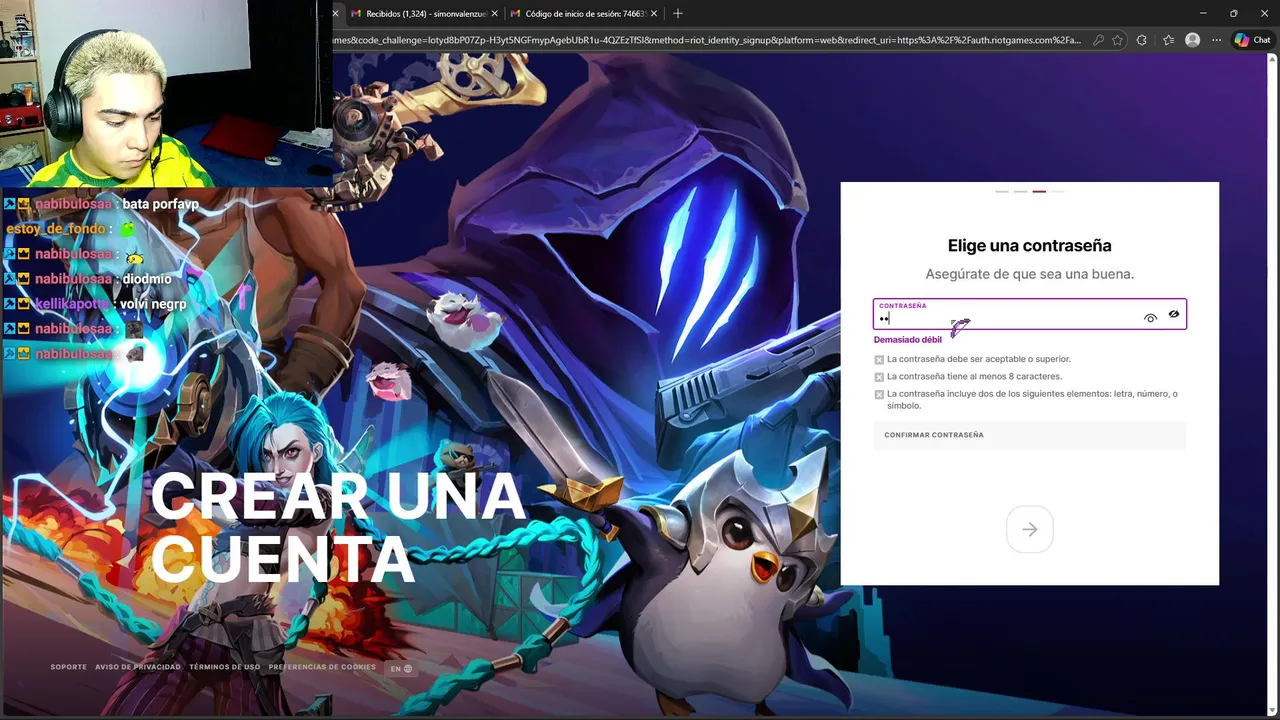
Task: Click chat username 'kellikapotts'
Action: [74, 304]
